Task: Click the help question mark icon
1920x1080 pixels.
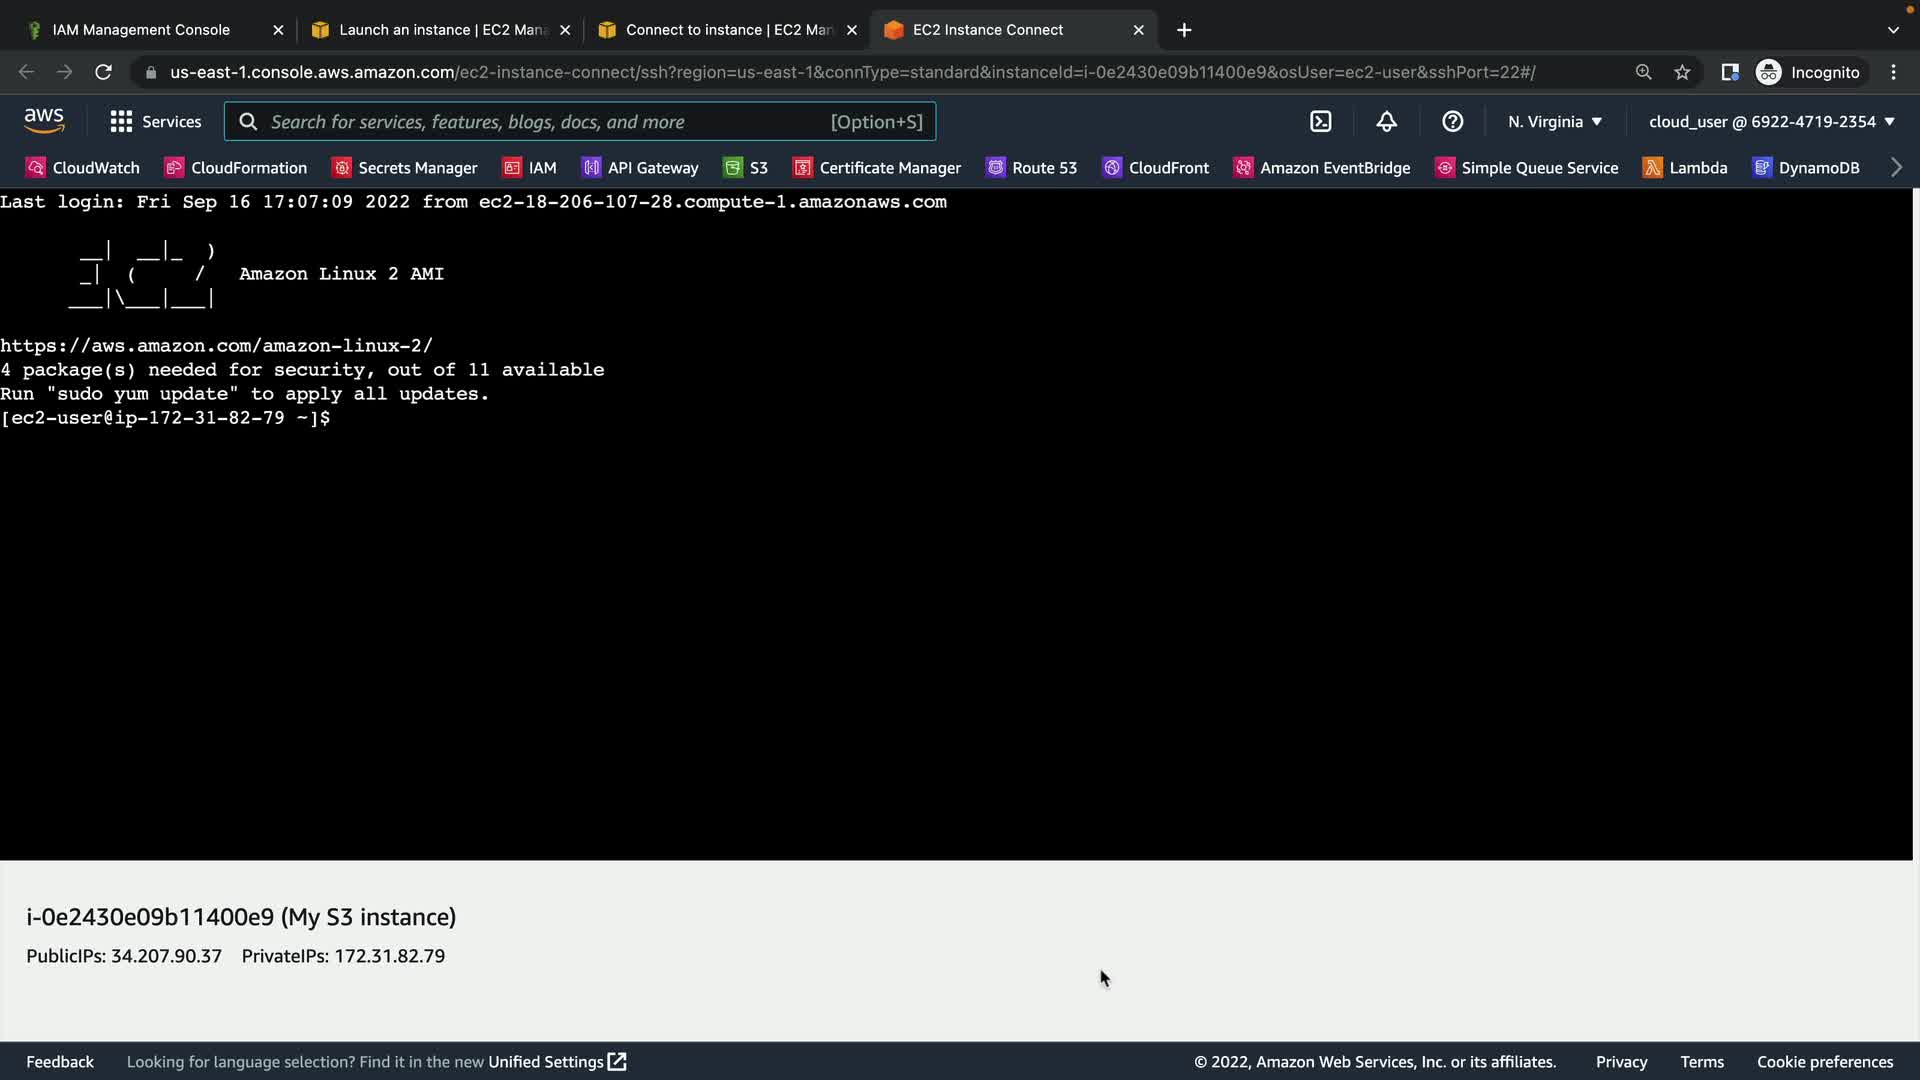Action: click(x=1452, y=122)
